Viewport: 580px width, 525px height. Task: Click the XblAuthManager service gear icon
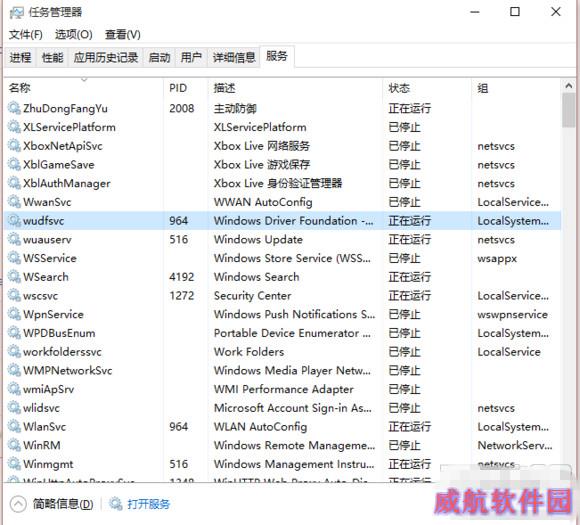pyautogui.click(x=14, y=183)
